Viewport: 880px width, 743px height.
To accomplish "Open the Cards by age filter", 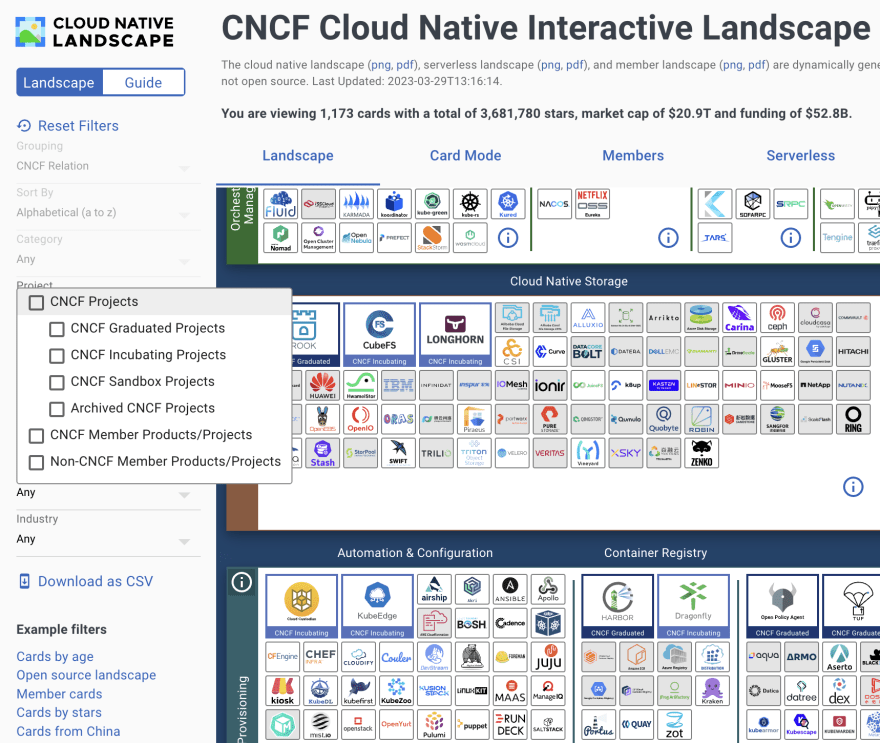I will pyautogui.click(x=55, y=657).
